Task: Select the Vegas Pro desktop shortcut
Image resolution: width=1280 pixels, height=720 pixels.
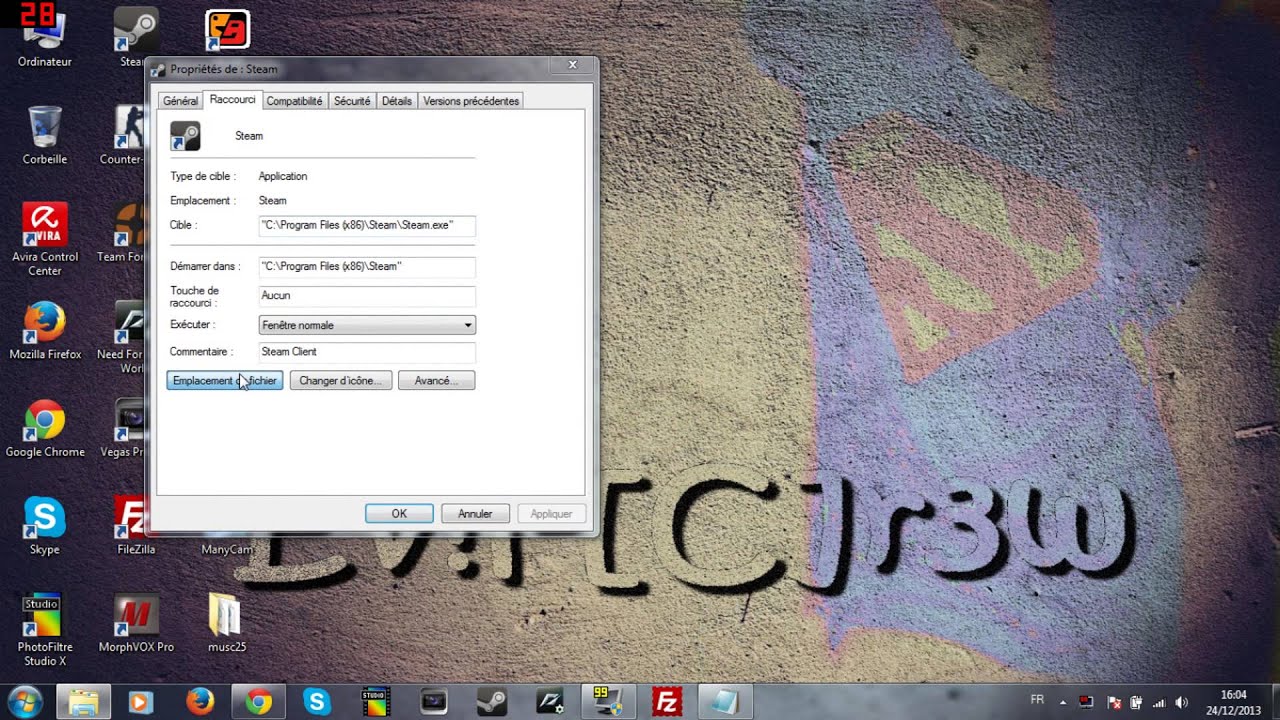Action: click(126, 430)
